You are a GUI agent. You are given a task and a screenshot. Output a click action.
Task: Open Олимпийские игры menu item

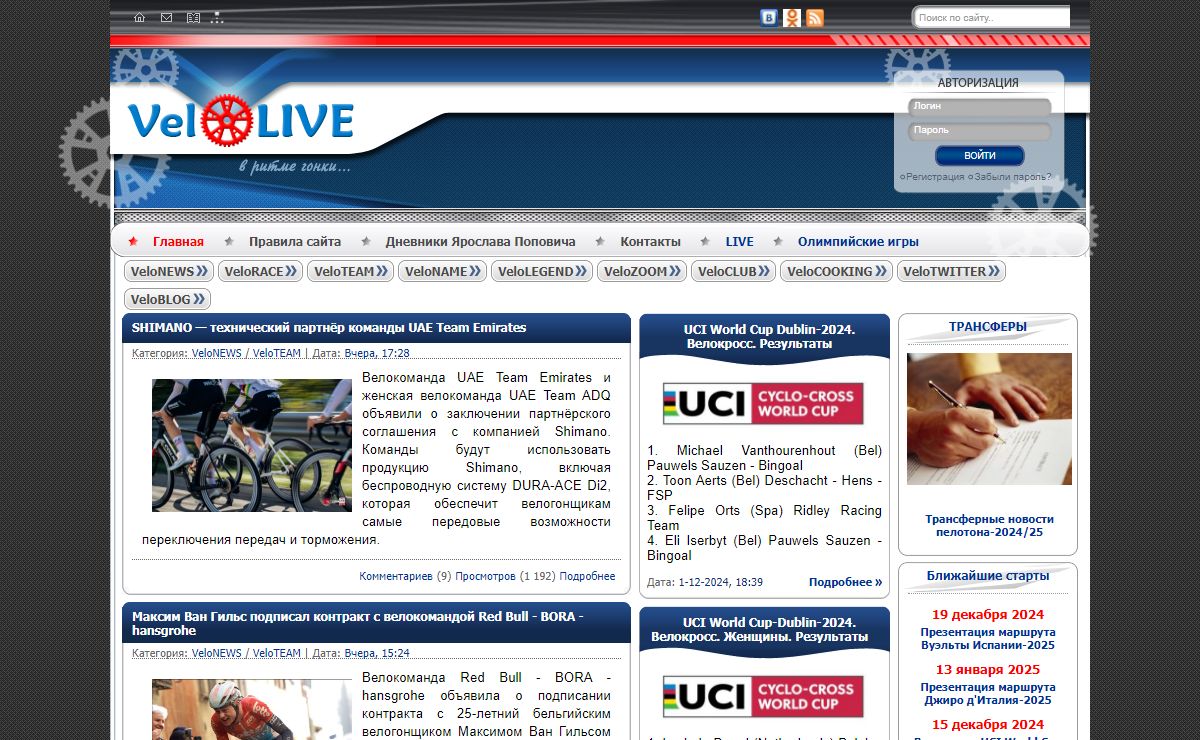(858, 241)
